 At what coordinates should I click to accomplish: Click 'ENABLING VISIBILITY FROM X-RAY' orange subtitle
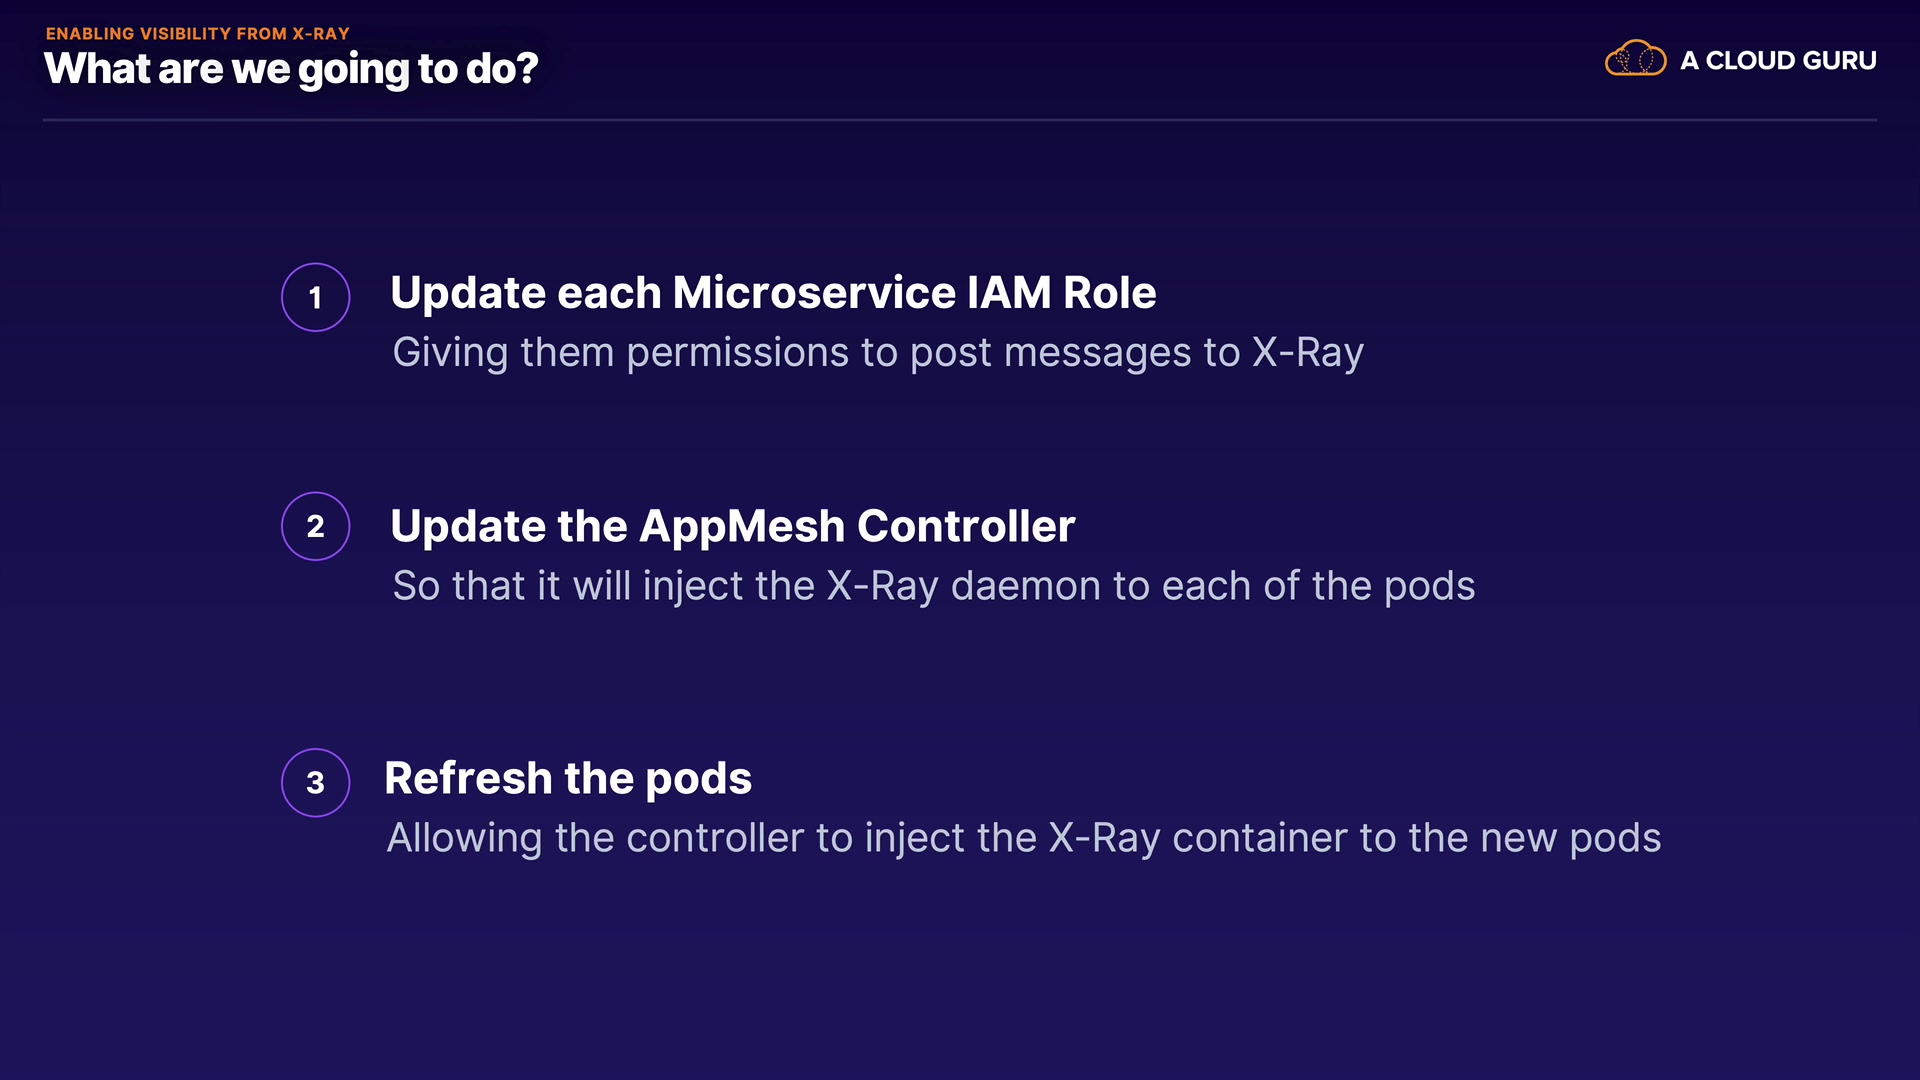tap(197, 33)
